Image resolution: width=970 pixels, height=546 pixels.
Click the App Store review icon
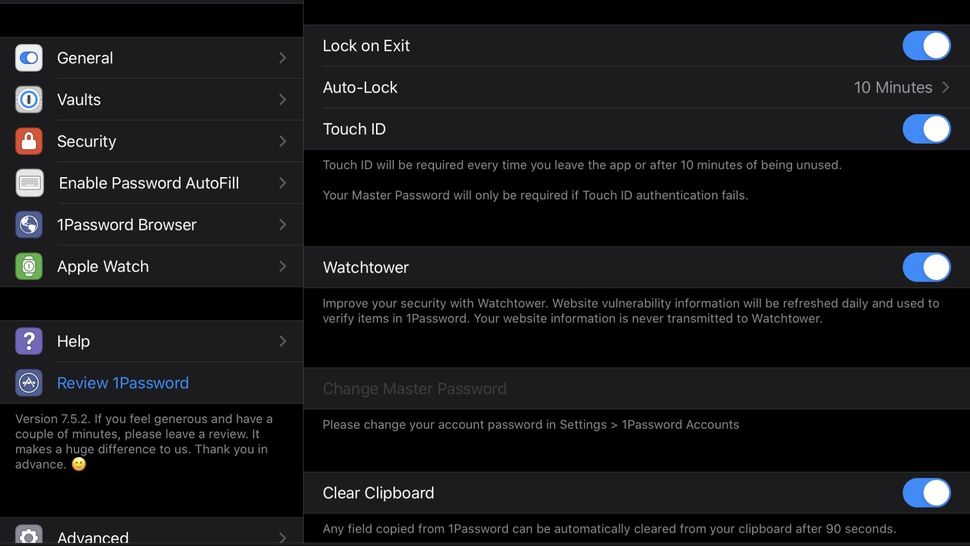pos(29,383)
